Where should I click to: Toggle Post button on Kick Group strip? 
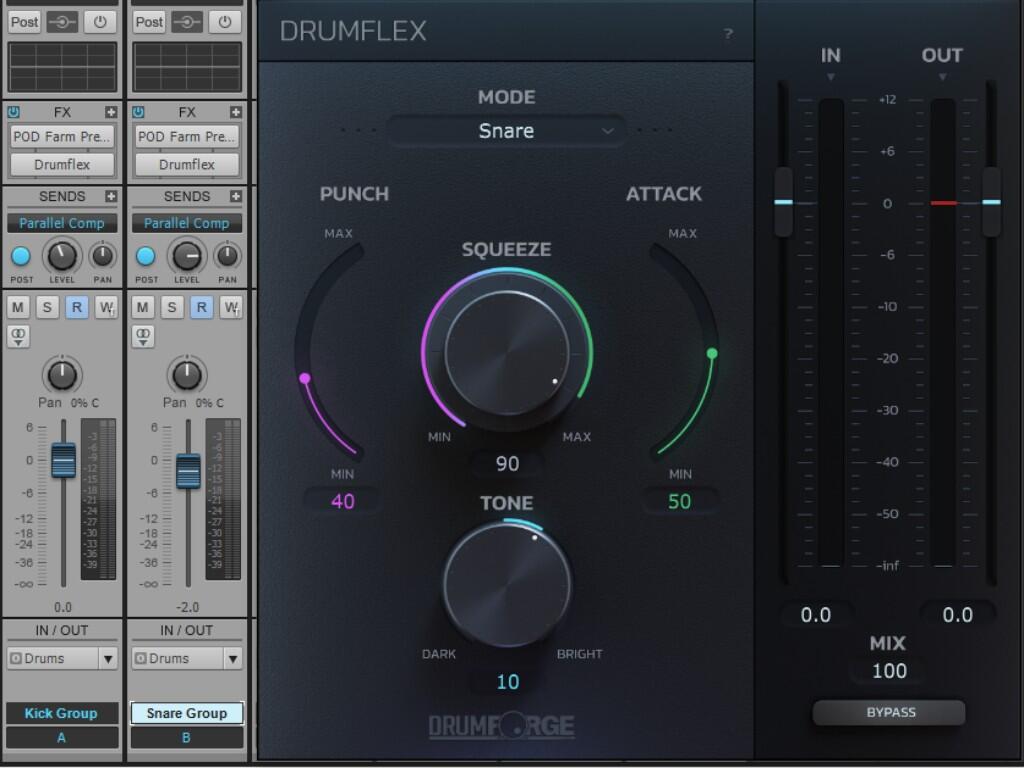tap(25, 22)
